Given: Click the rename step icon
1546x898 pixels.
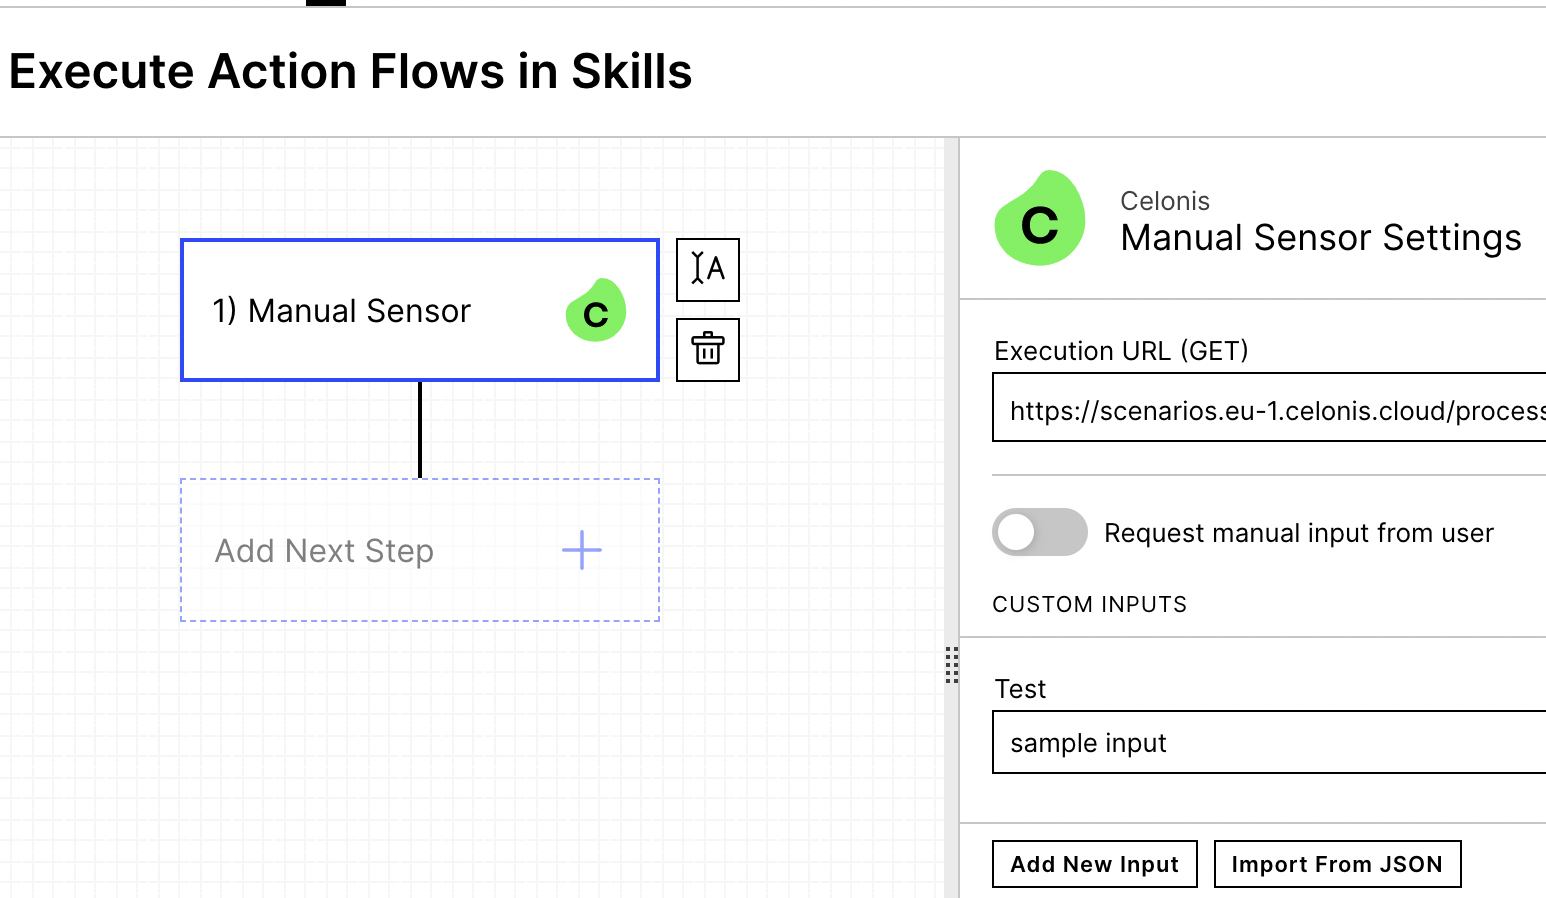Looking at the screenshot, I should click(x=708, y=269).
